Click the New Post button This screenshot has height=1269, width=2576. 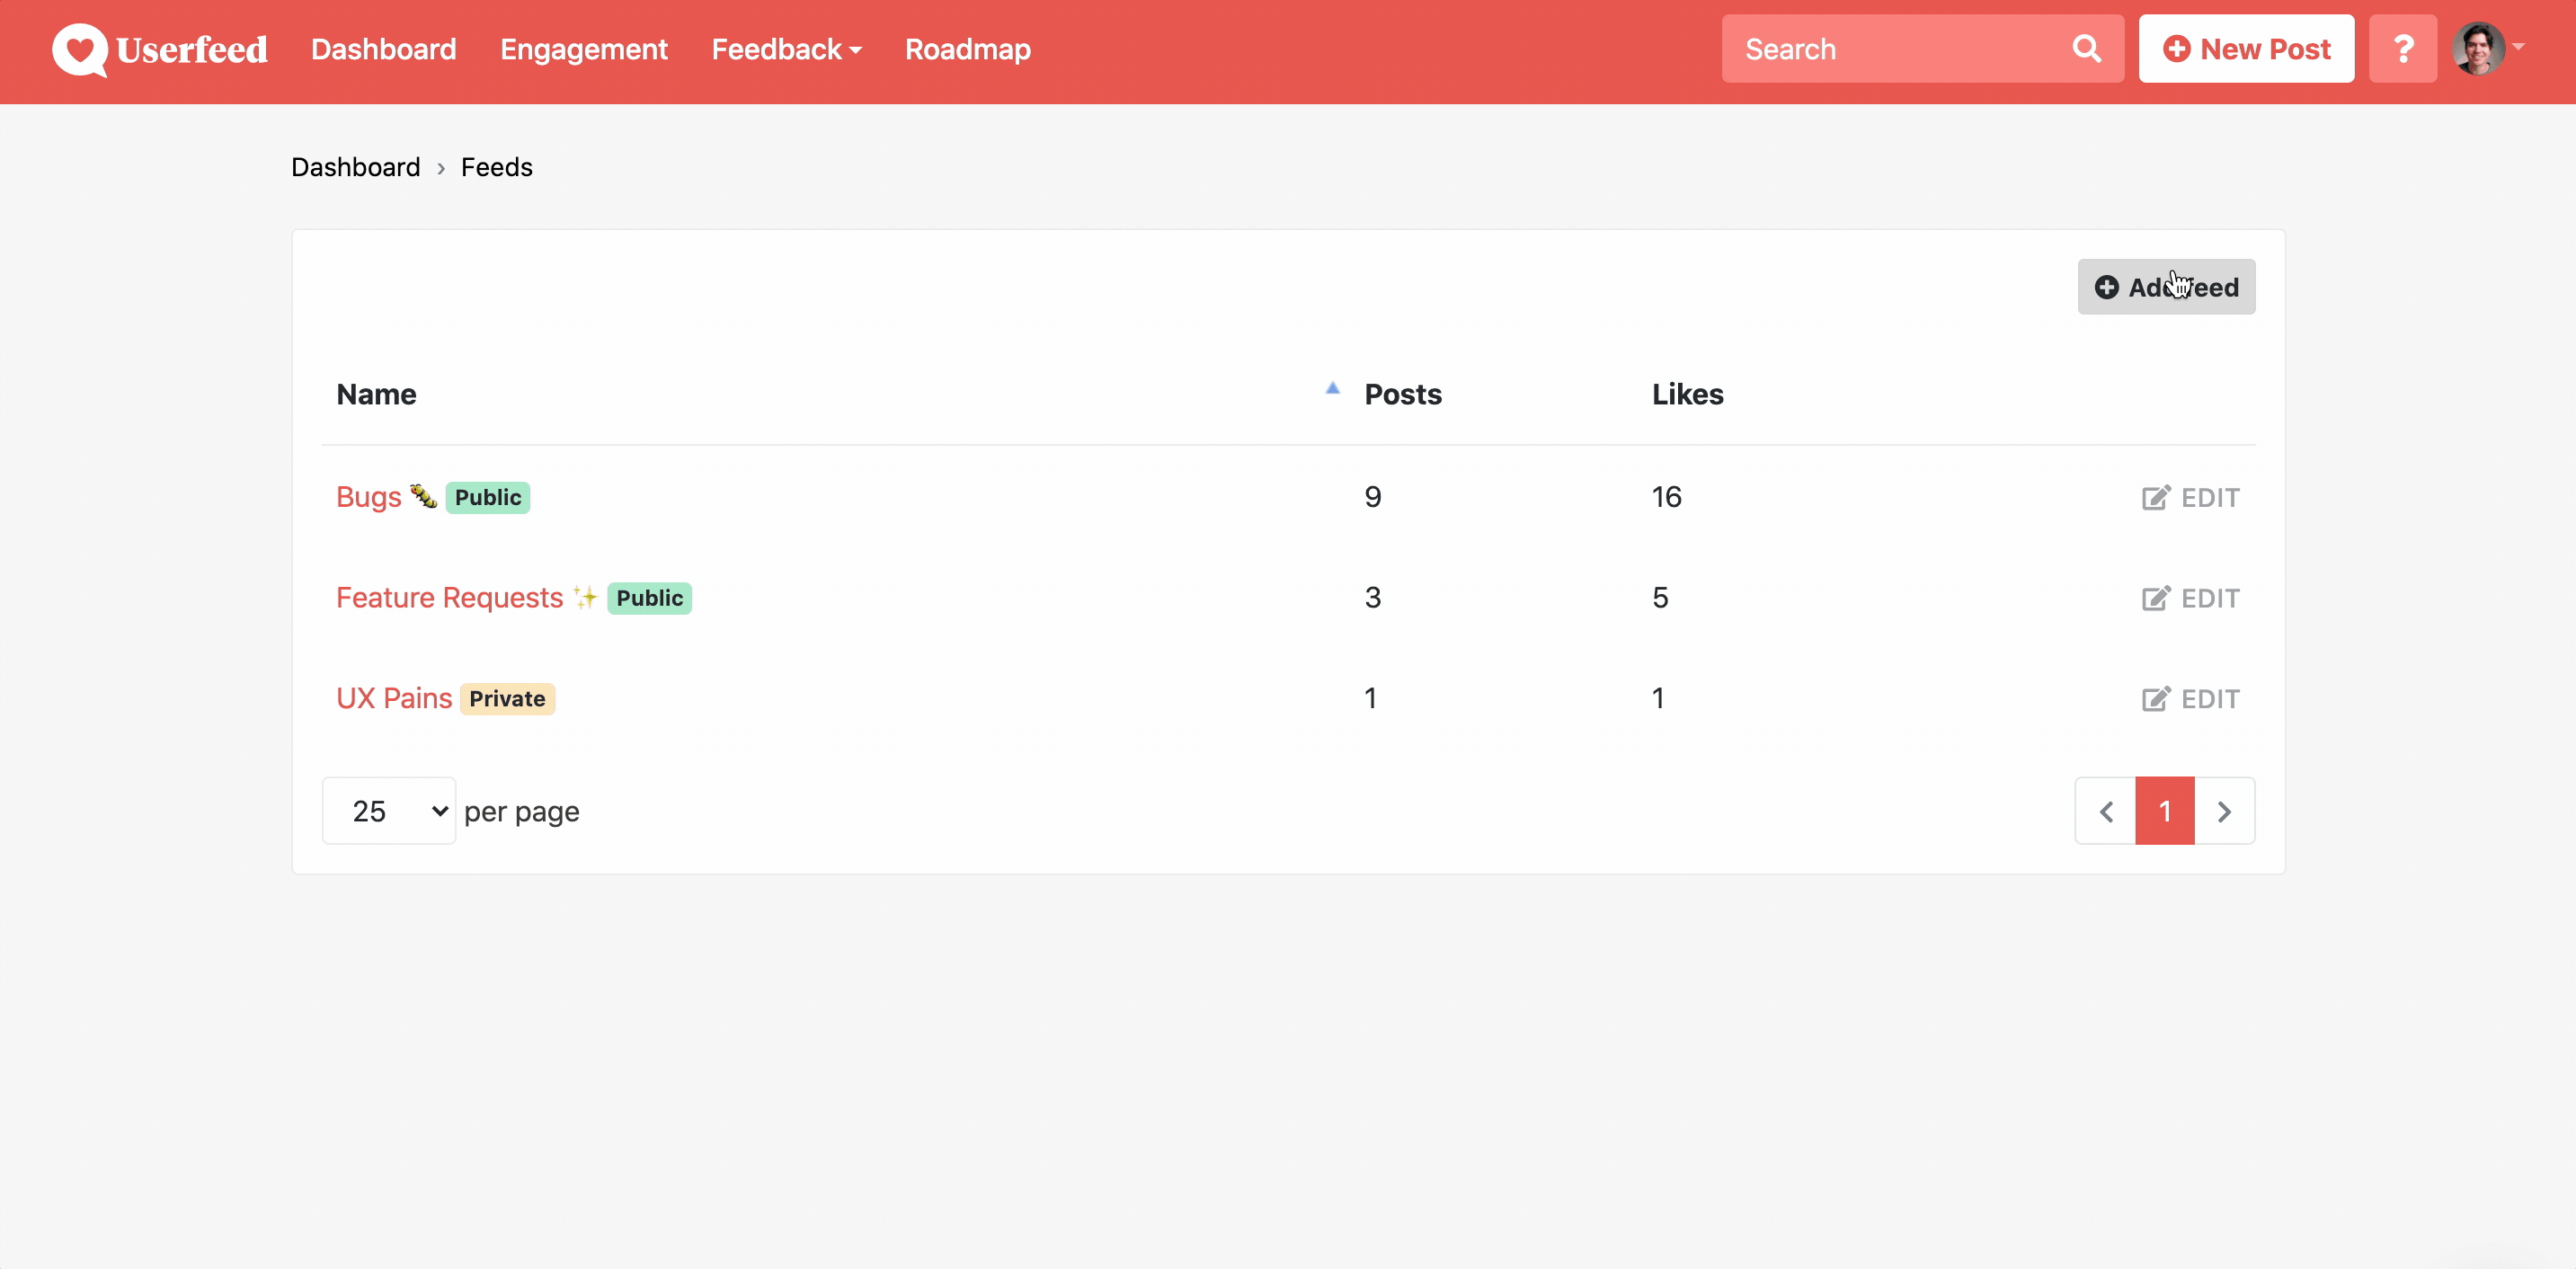(x=2247, y=49)
